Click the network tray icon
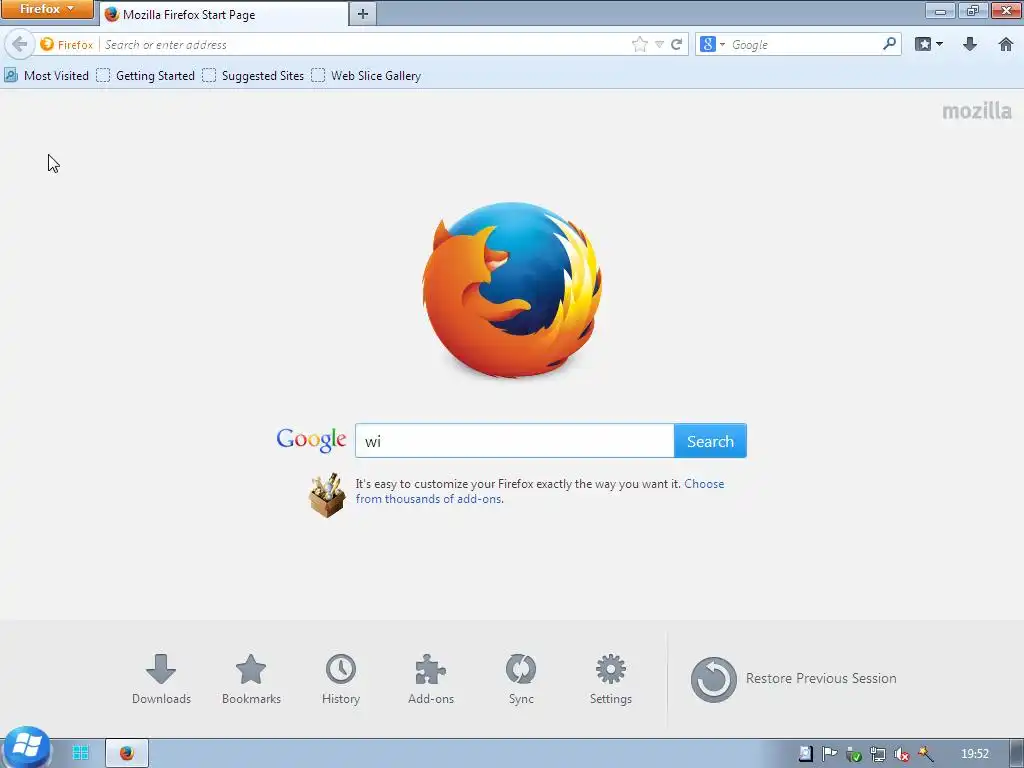The height and width of the screenshot is (768, 1024). [878, 754]
